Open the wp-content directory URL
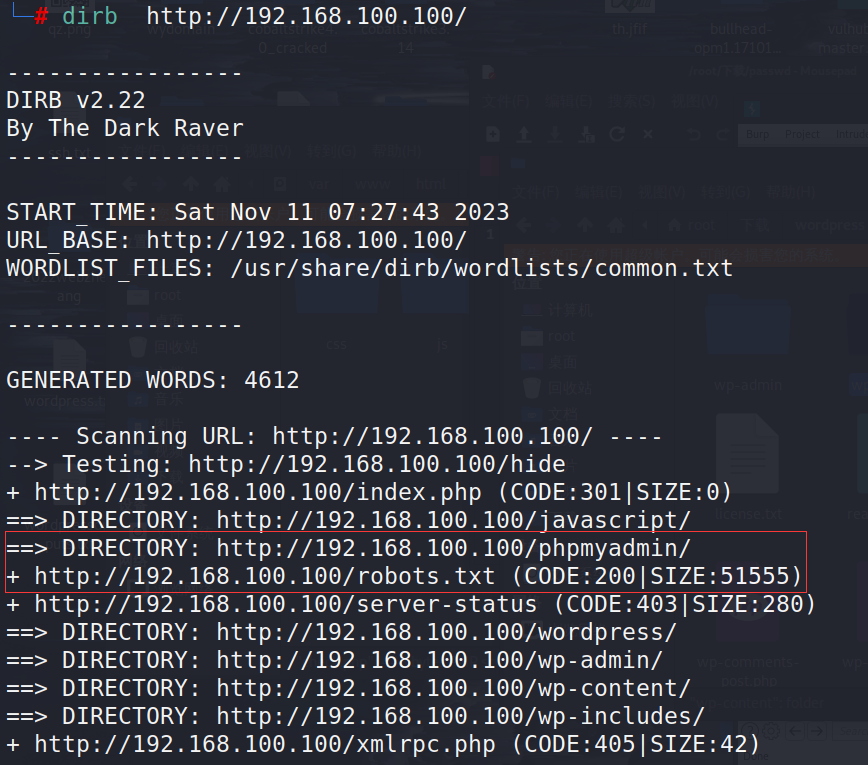Screen dimensions: 868x765 453,688
